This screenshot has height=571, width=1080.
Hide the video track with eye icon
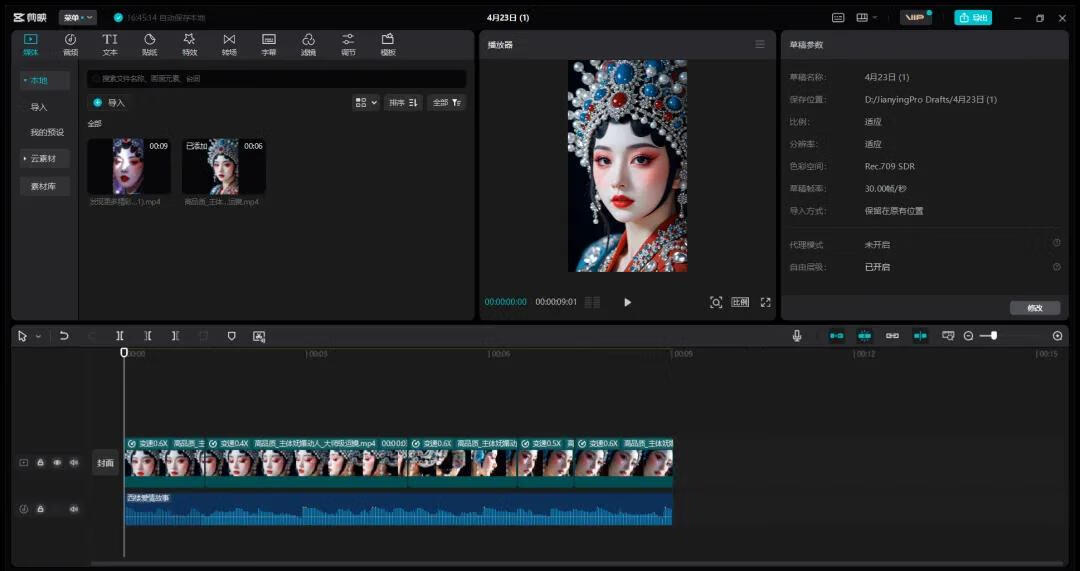tap(57, 463)
